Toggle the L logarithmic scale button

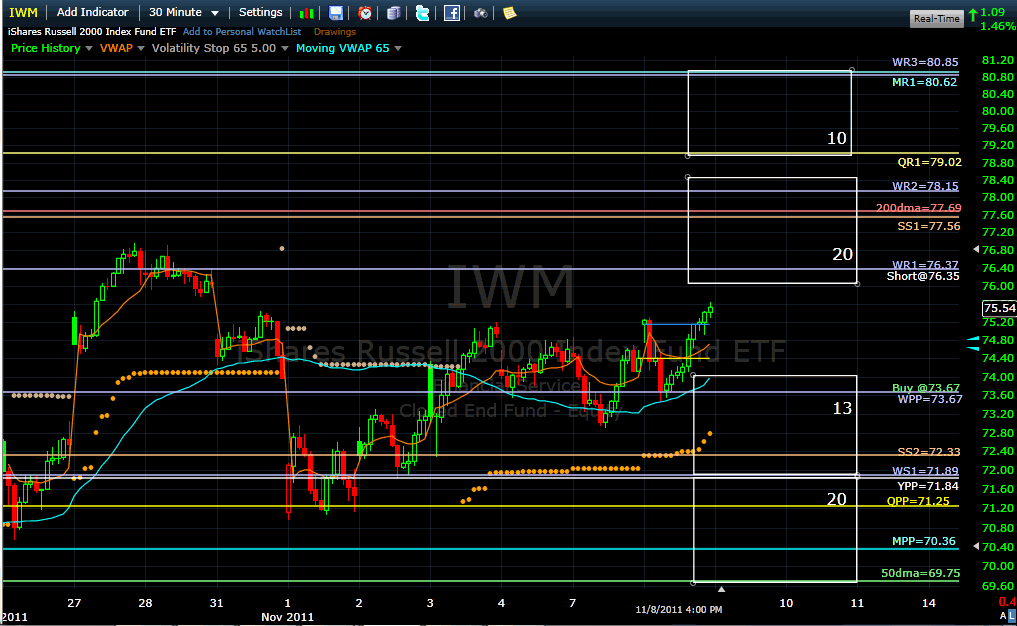tap(1012, 616)
